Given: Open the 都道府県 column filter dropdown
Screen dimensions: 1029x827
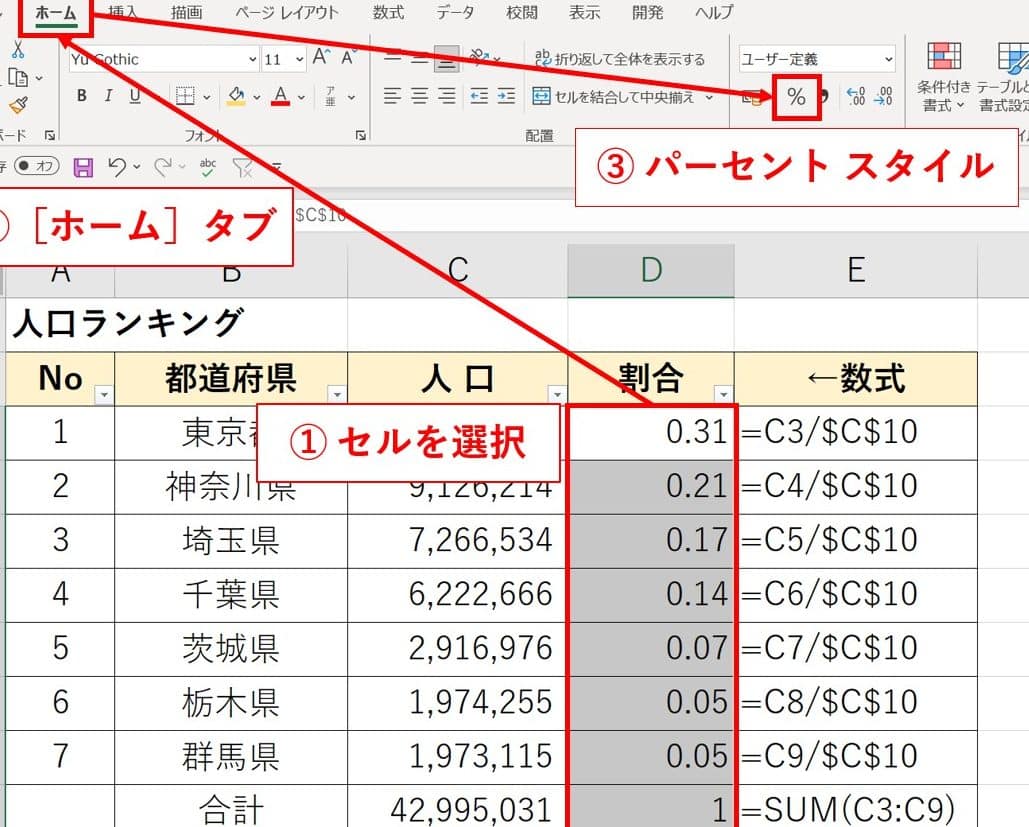Looking at the screenshot, I should point(337,394).
